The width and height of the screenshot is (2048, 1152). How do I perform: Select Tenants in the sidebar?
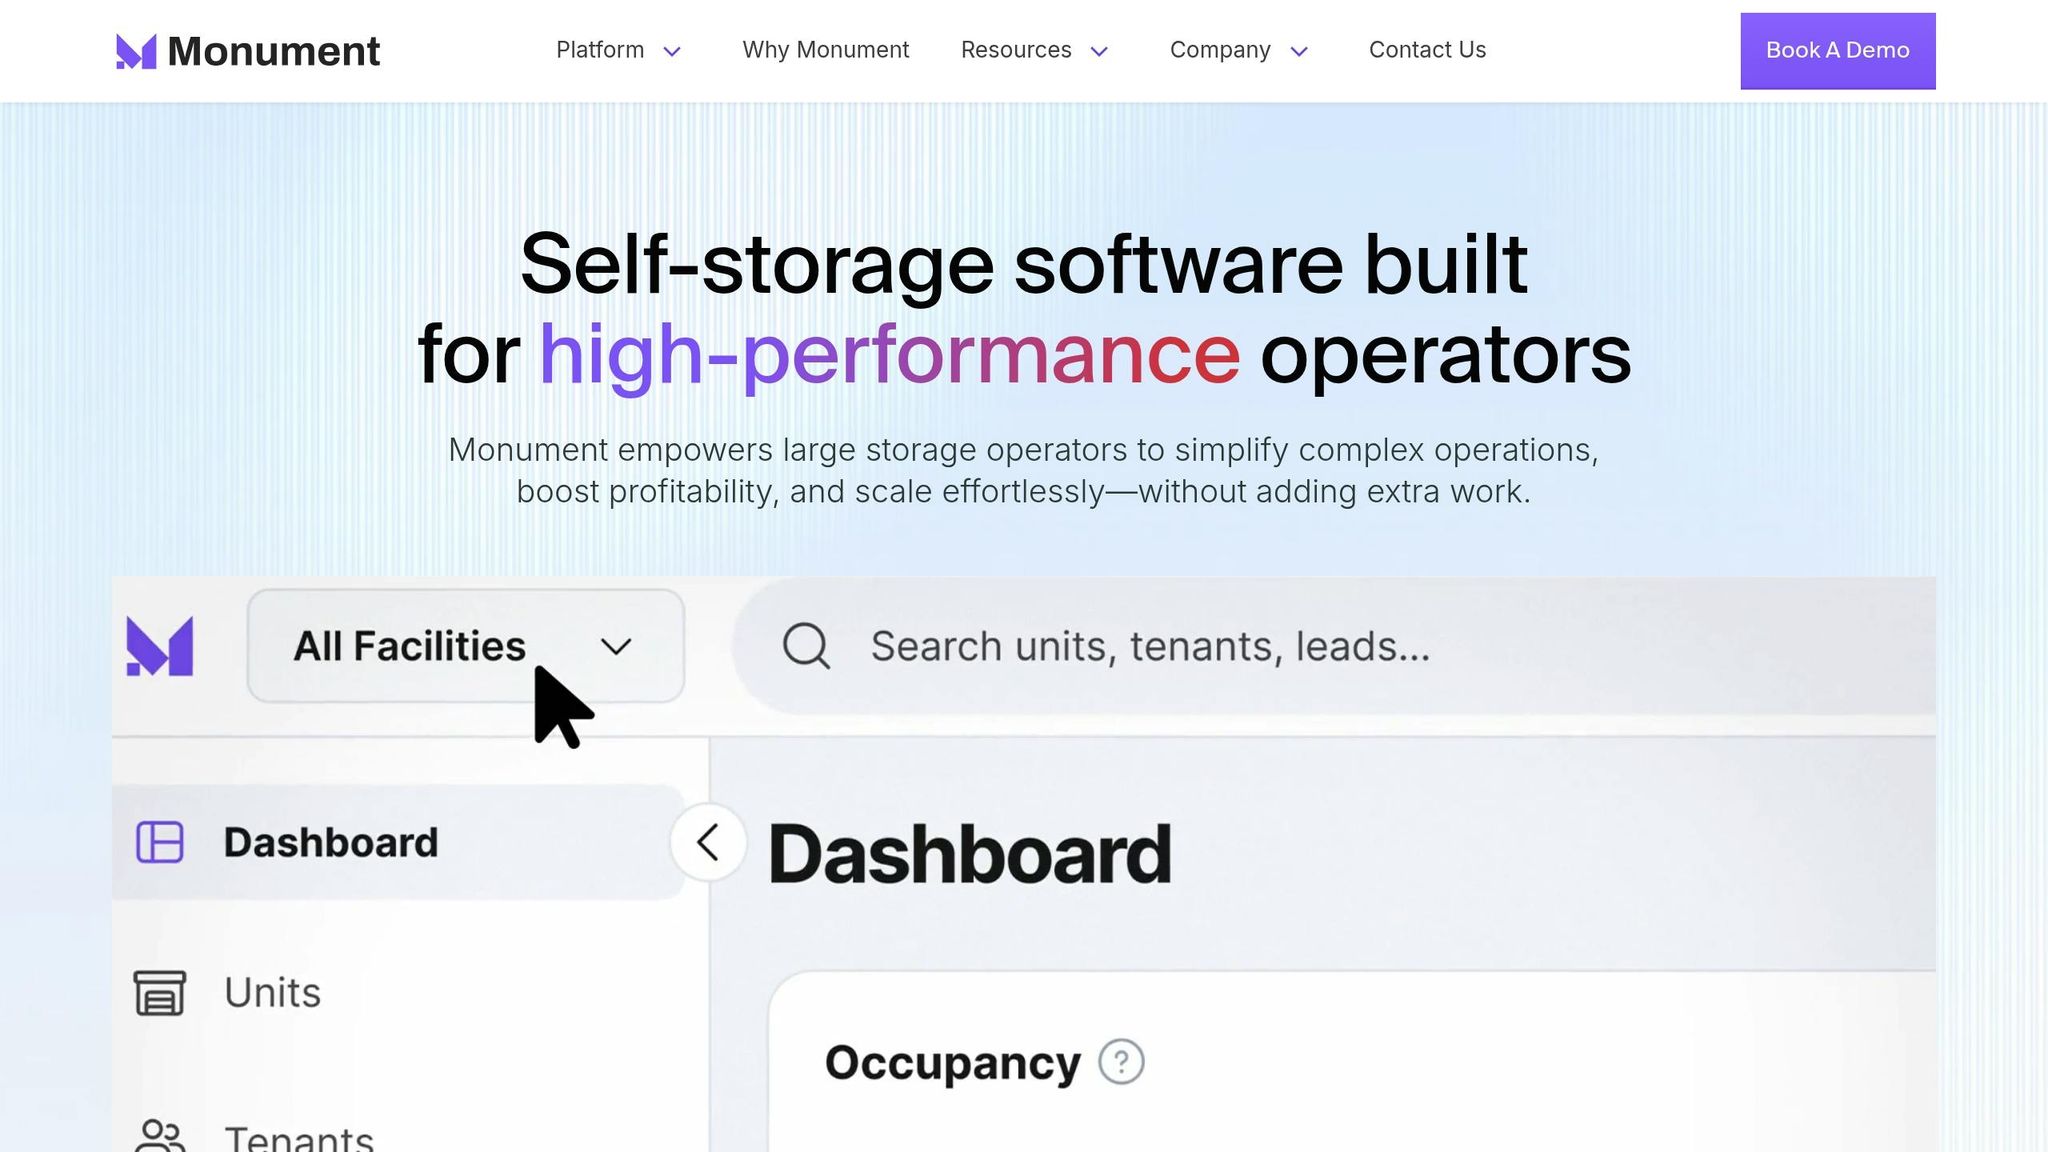tap(298, 1138)
